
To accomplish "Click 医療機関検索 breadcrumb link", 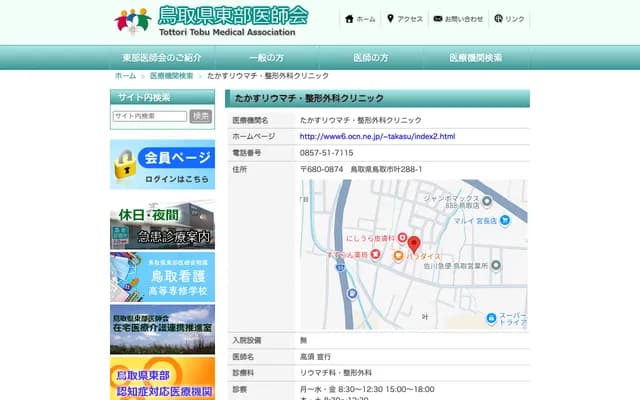I will click(x=171, y=76).
